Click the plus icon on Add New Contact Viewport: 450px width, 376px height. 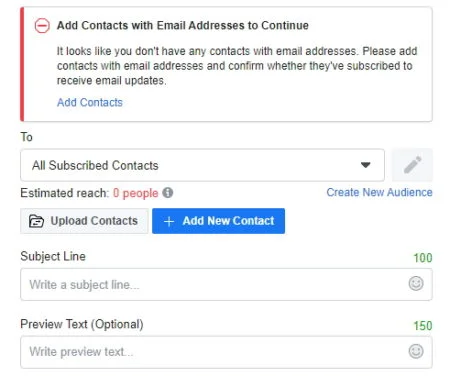(169, 221)
